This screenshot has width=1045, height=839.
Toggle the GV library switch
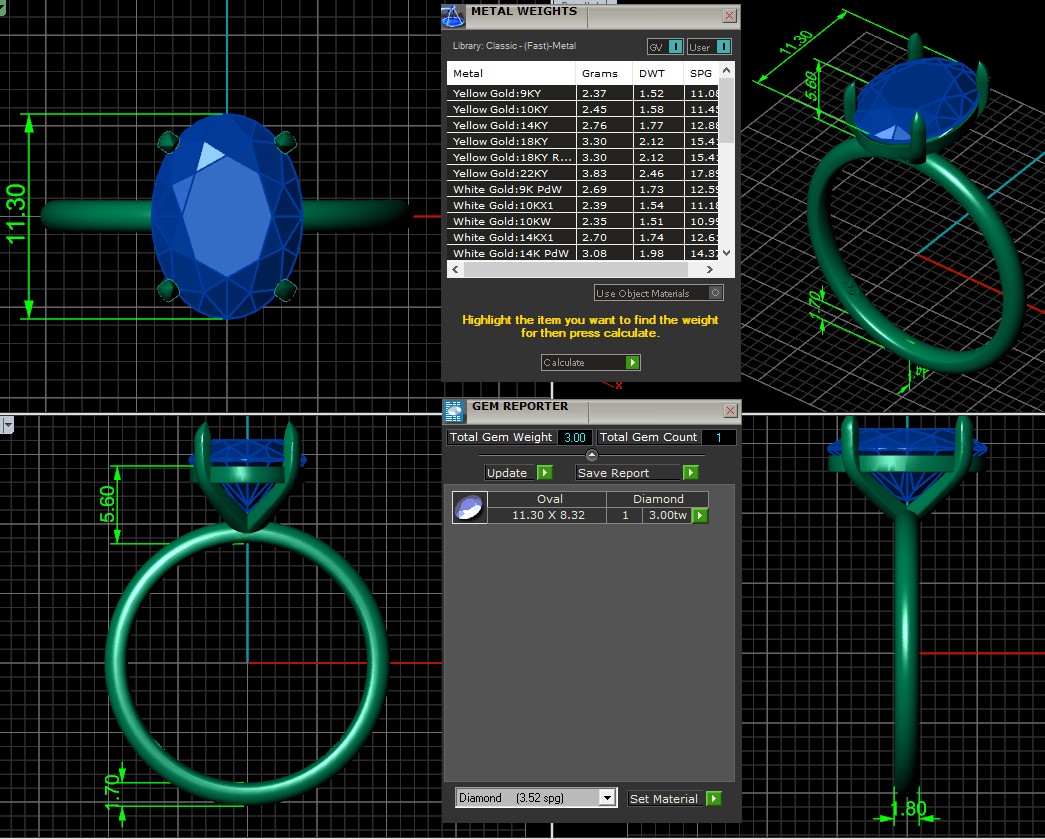pyautogui.click(x=667, y=47)
